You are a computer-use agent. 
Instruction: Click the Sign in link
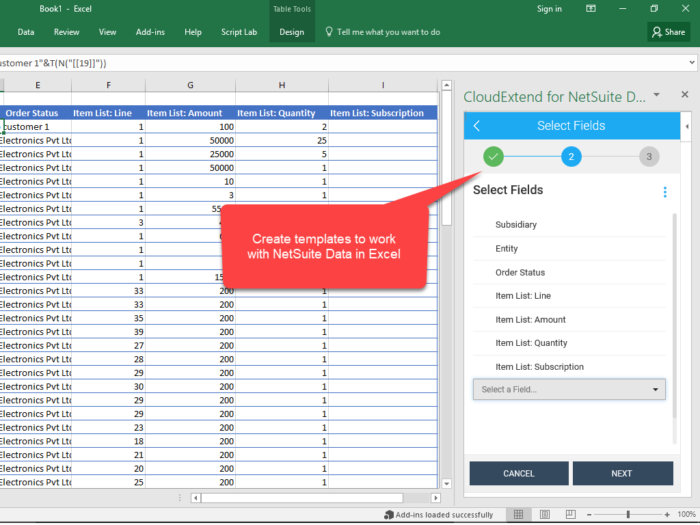click(x=549, y=9)
